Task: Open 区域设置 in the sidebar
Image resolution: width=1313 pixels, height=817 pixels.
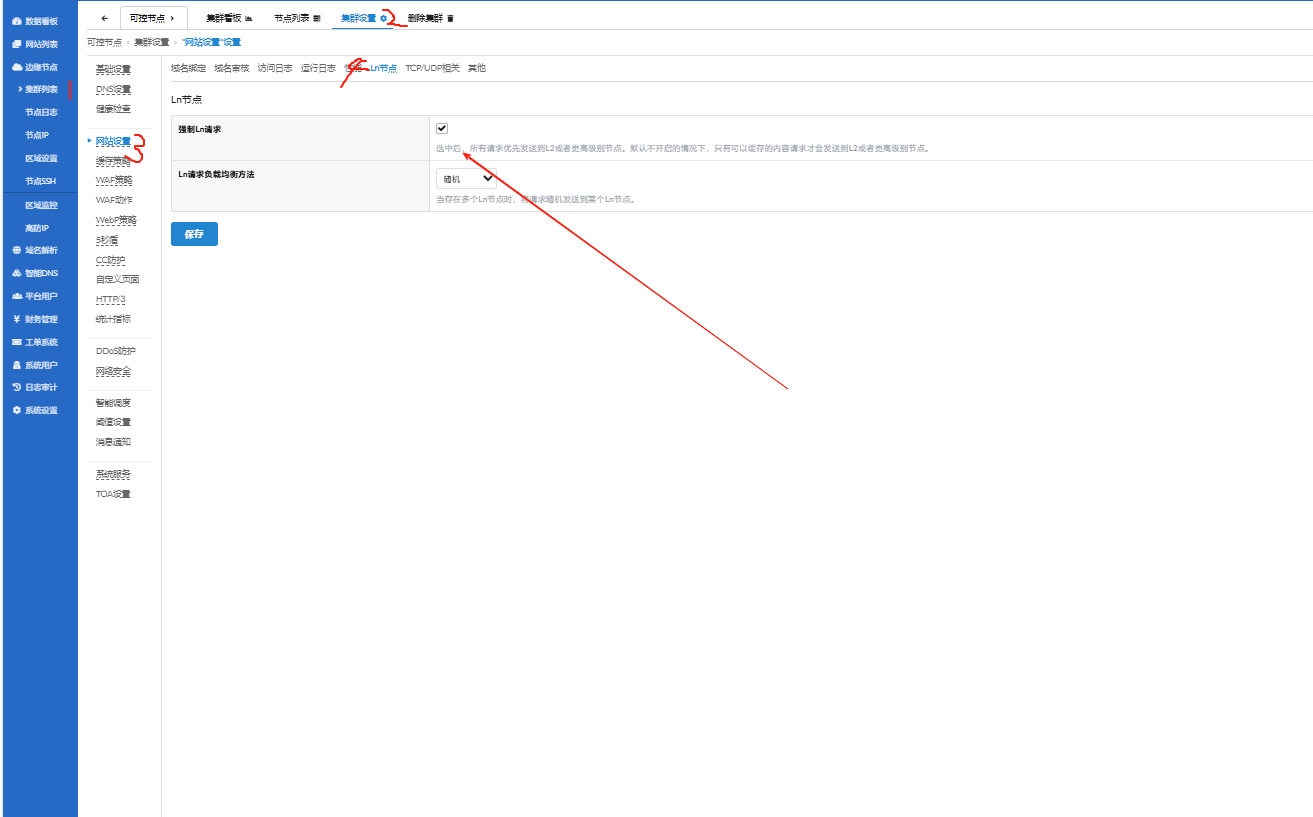Action: point(41,158)
